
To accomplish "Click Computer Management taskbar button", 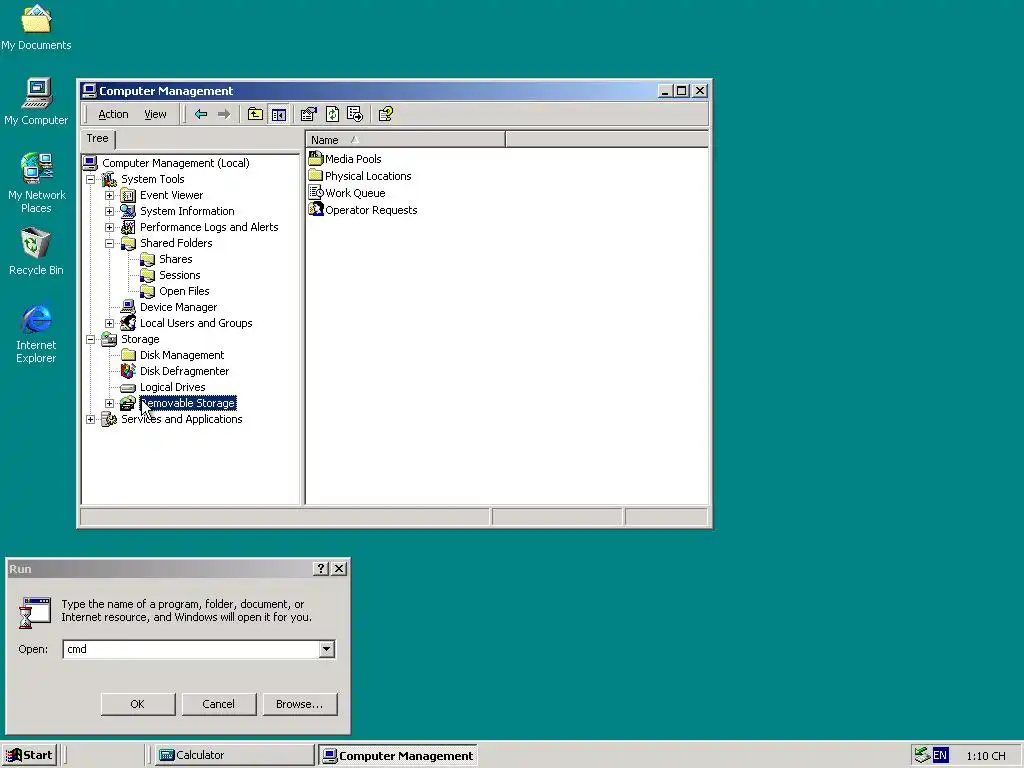I will (398, 756).
